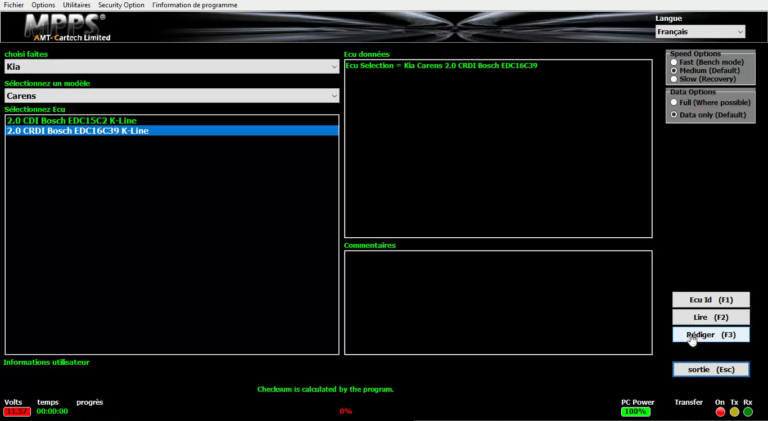Click the yellow Tx status light
768x421 pixels.
point(734,412)
